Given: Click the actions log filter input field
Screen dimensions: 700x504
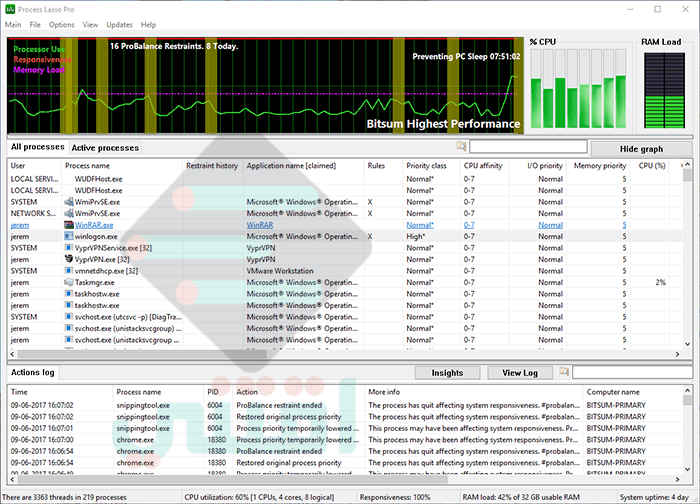Looking at the screenshot, I should pyautogui.click(x=632, y=372).
